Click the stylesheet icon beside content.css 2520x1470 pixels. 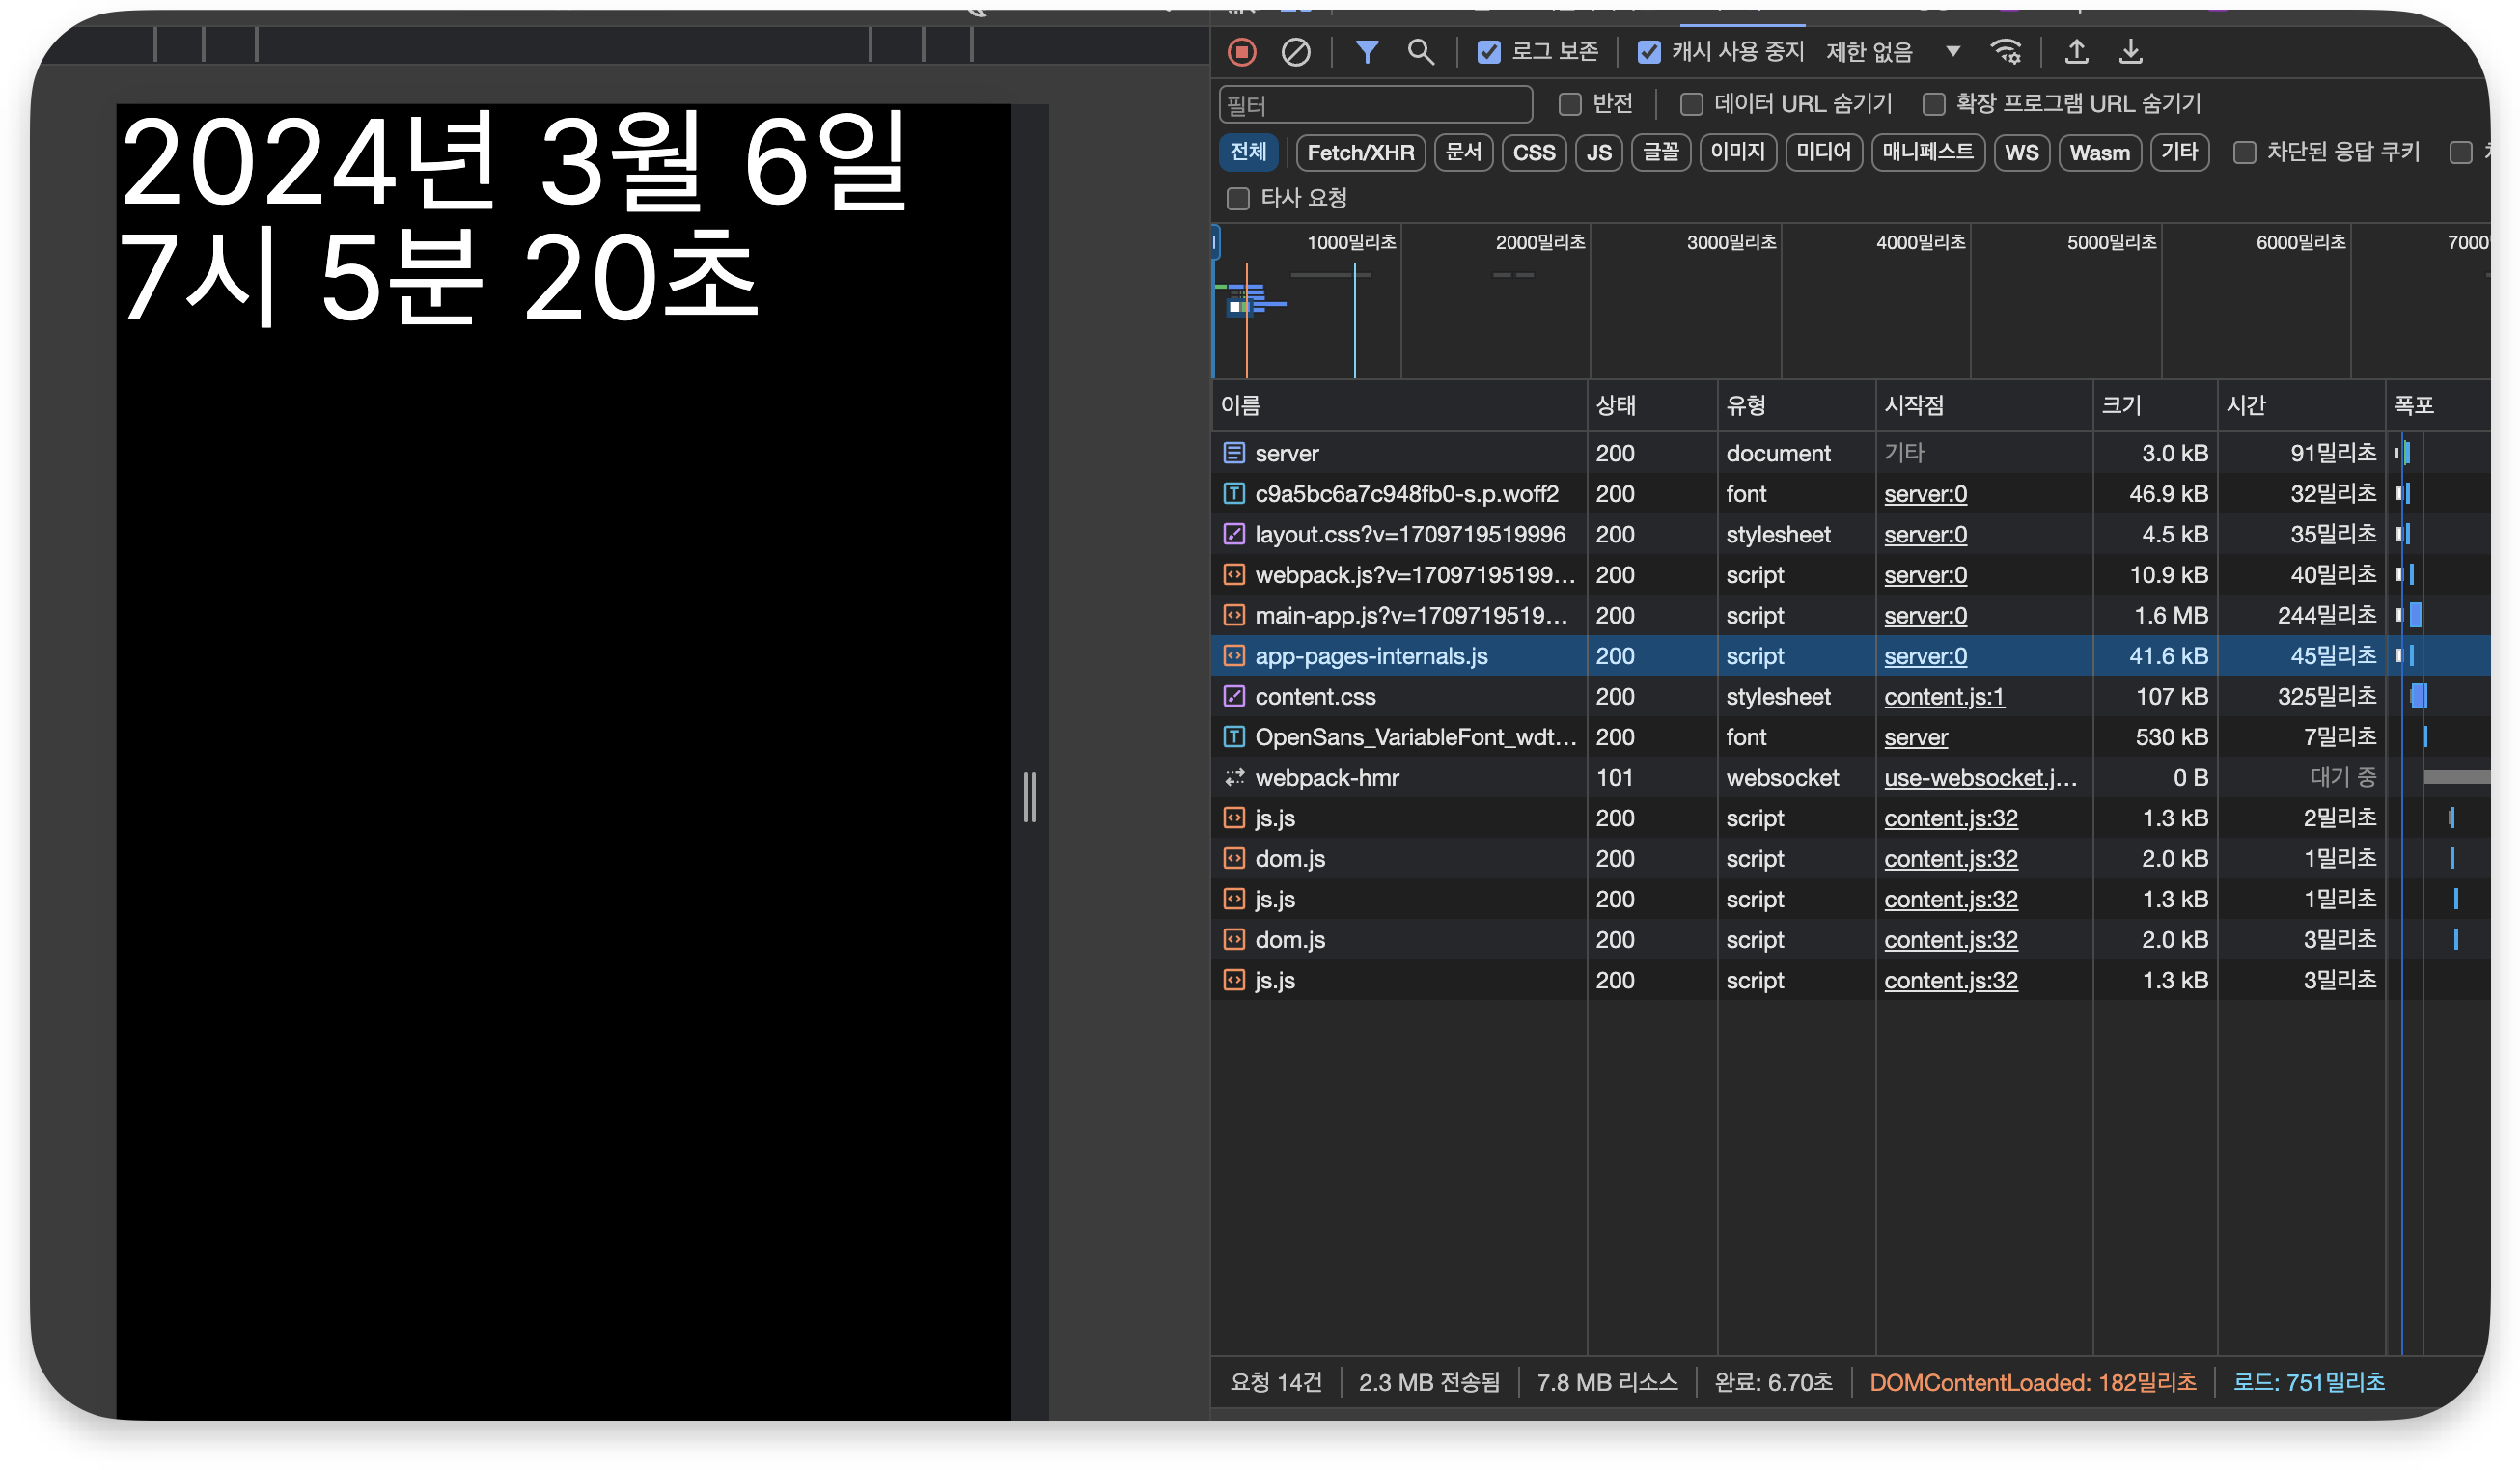(1234, 697)
